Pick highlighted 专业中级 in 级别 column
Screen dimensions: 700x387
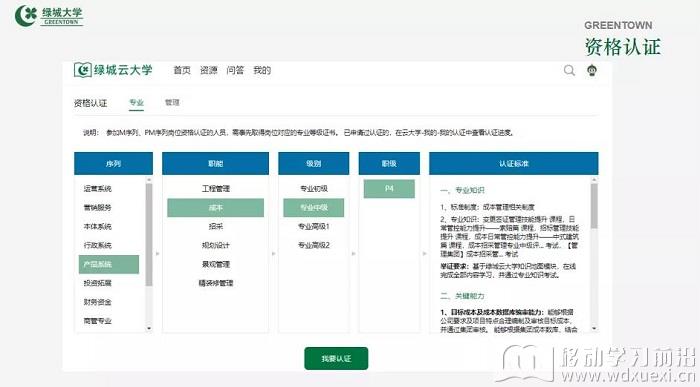click(x=314, y=208)
